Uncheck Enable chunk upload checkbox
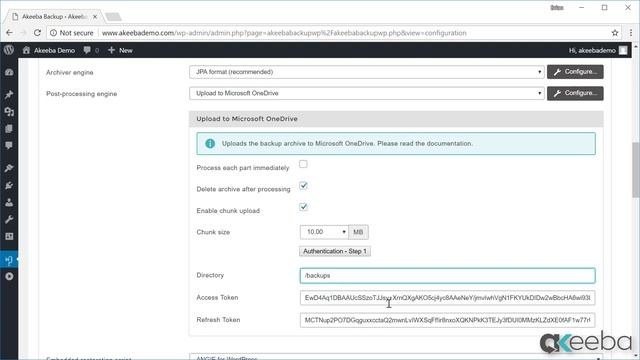This screenshot has height=360, width=640. point(303,207)
